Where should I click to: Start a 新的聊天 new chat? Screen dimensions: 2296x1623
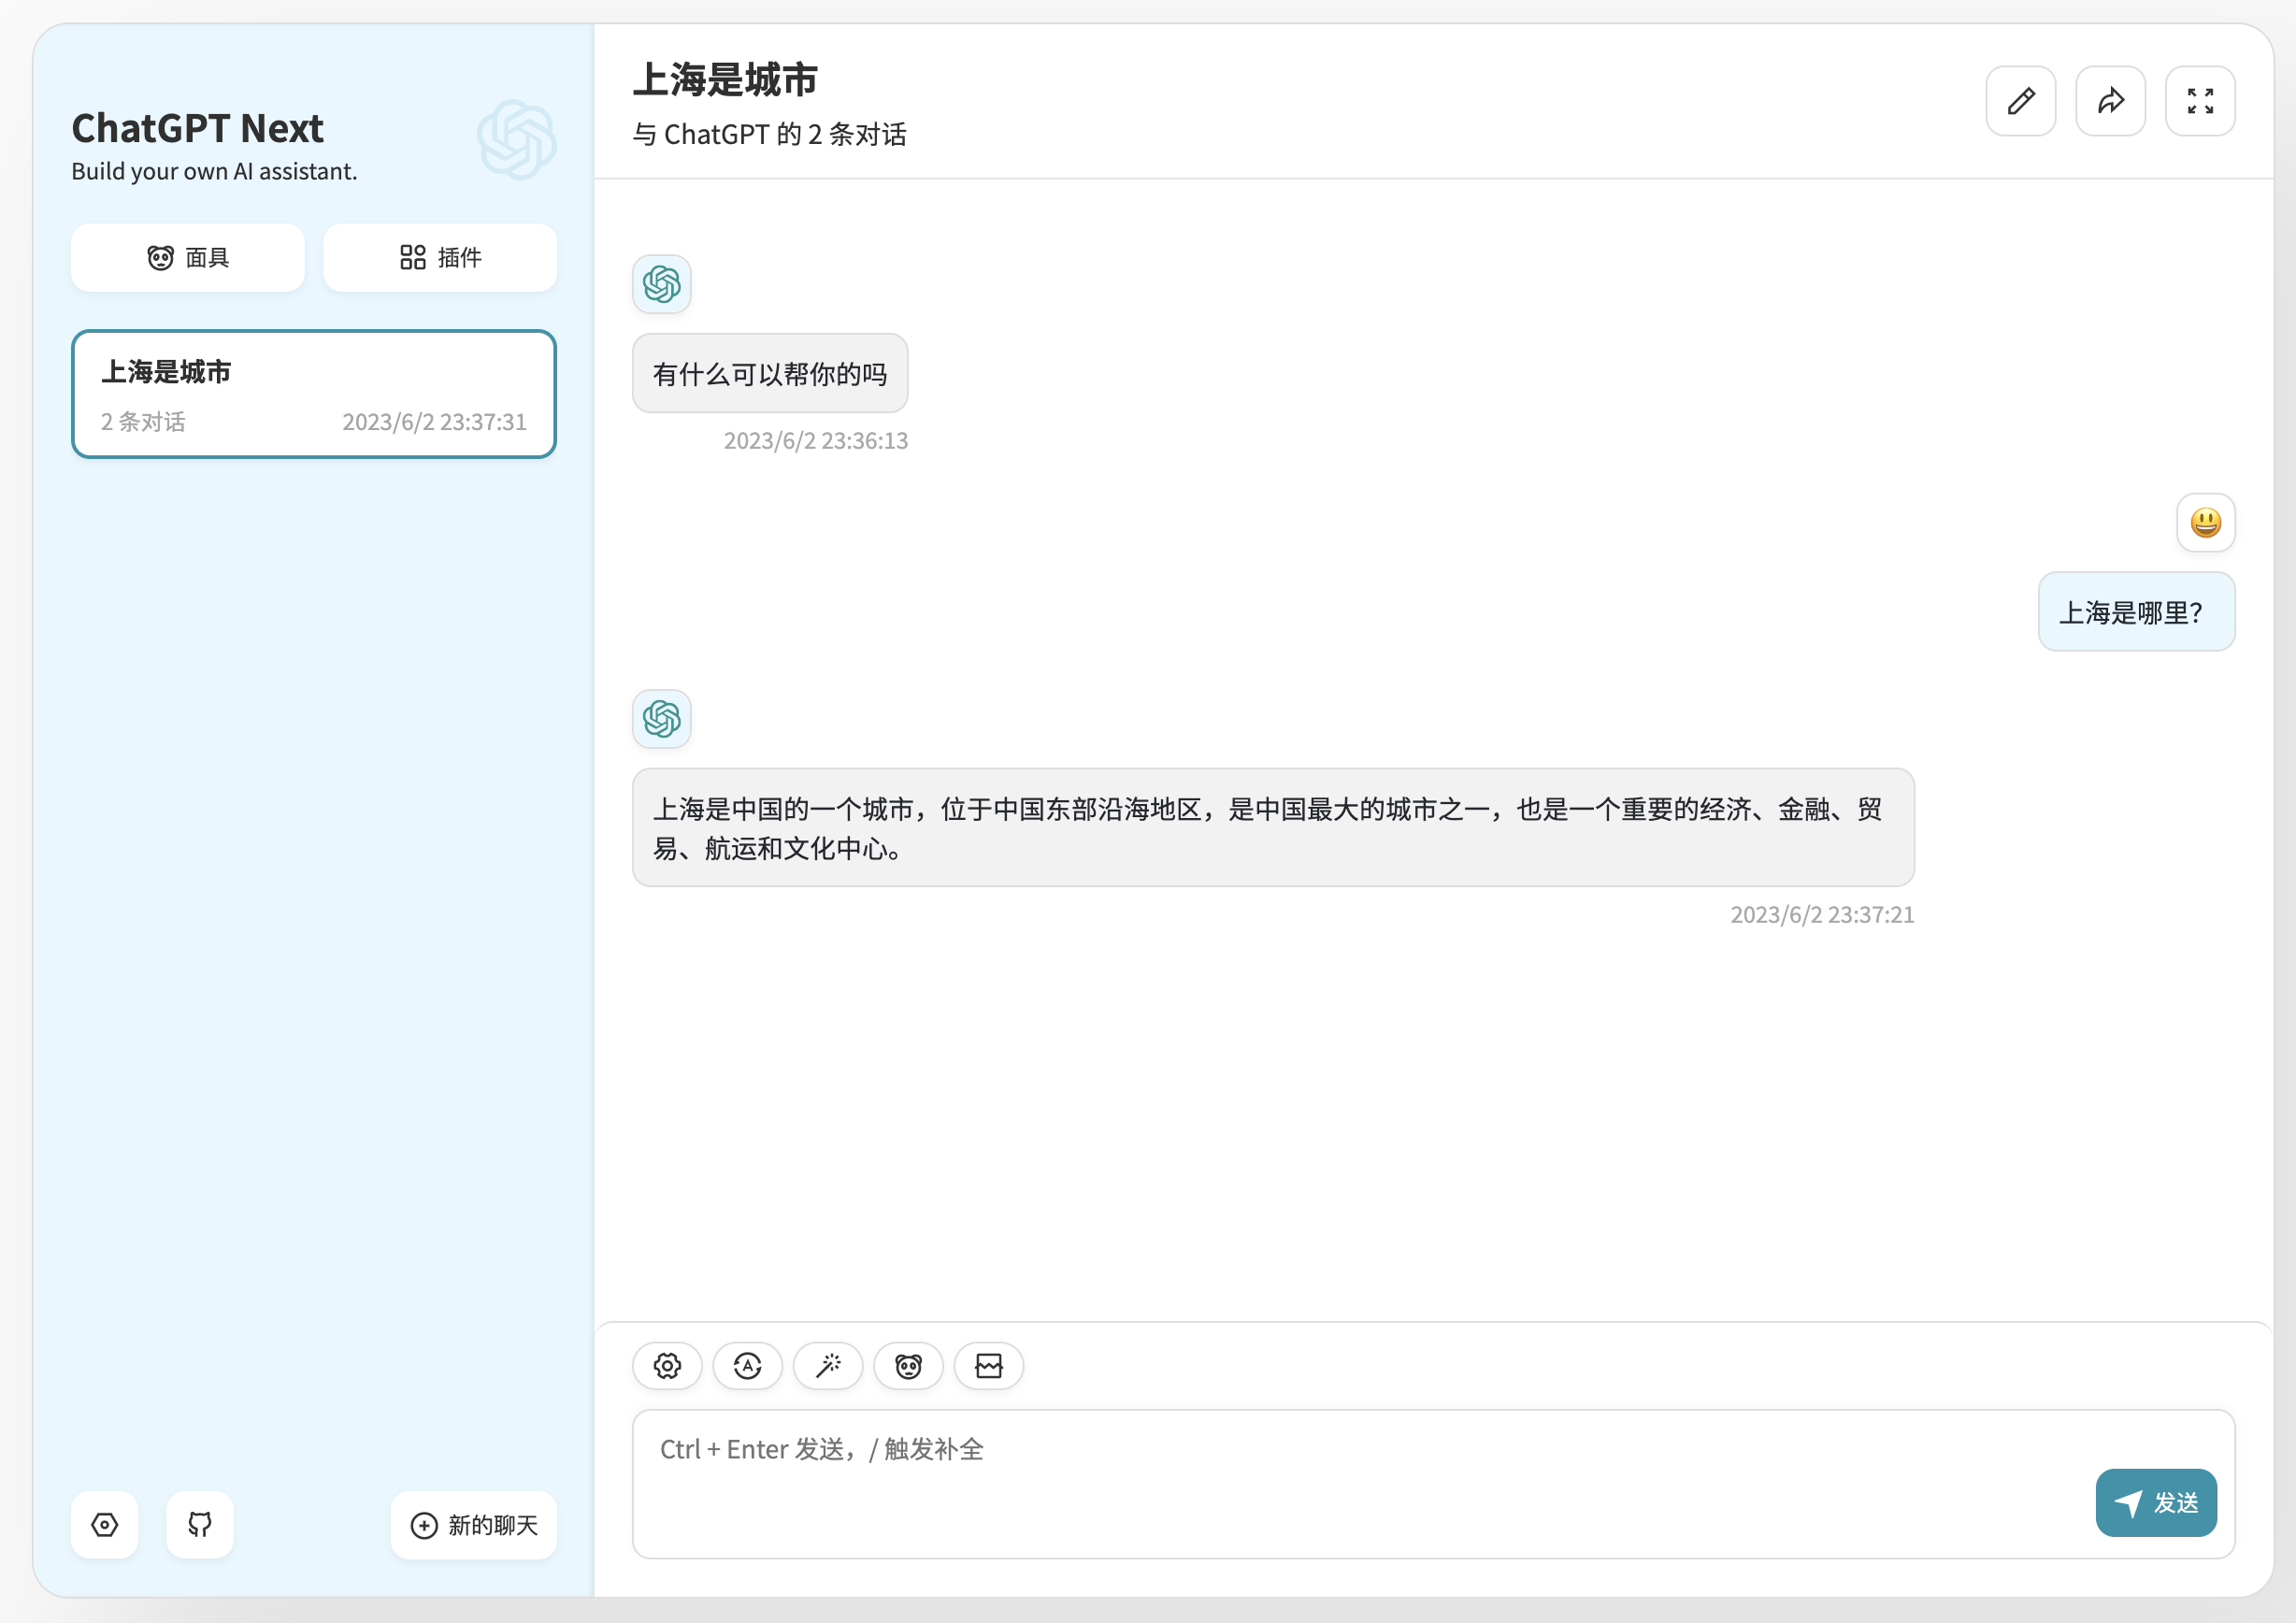click(x=474, y=1525)
